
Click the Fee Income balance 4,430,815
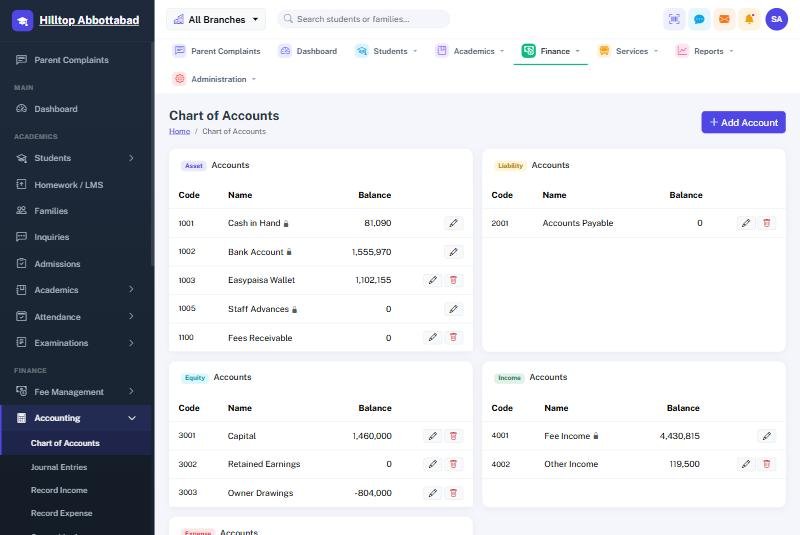pyautogui.click(x=680, y=436)
